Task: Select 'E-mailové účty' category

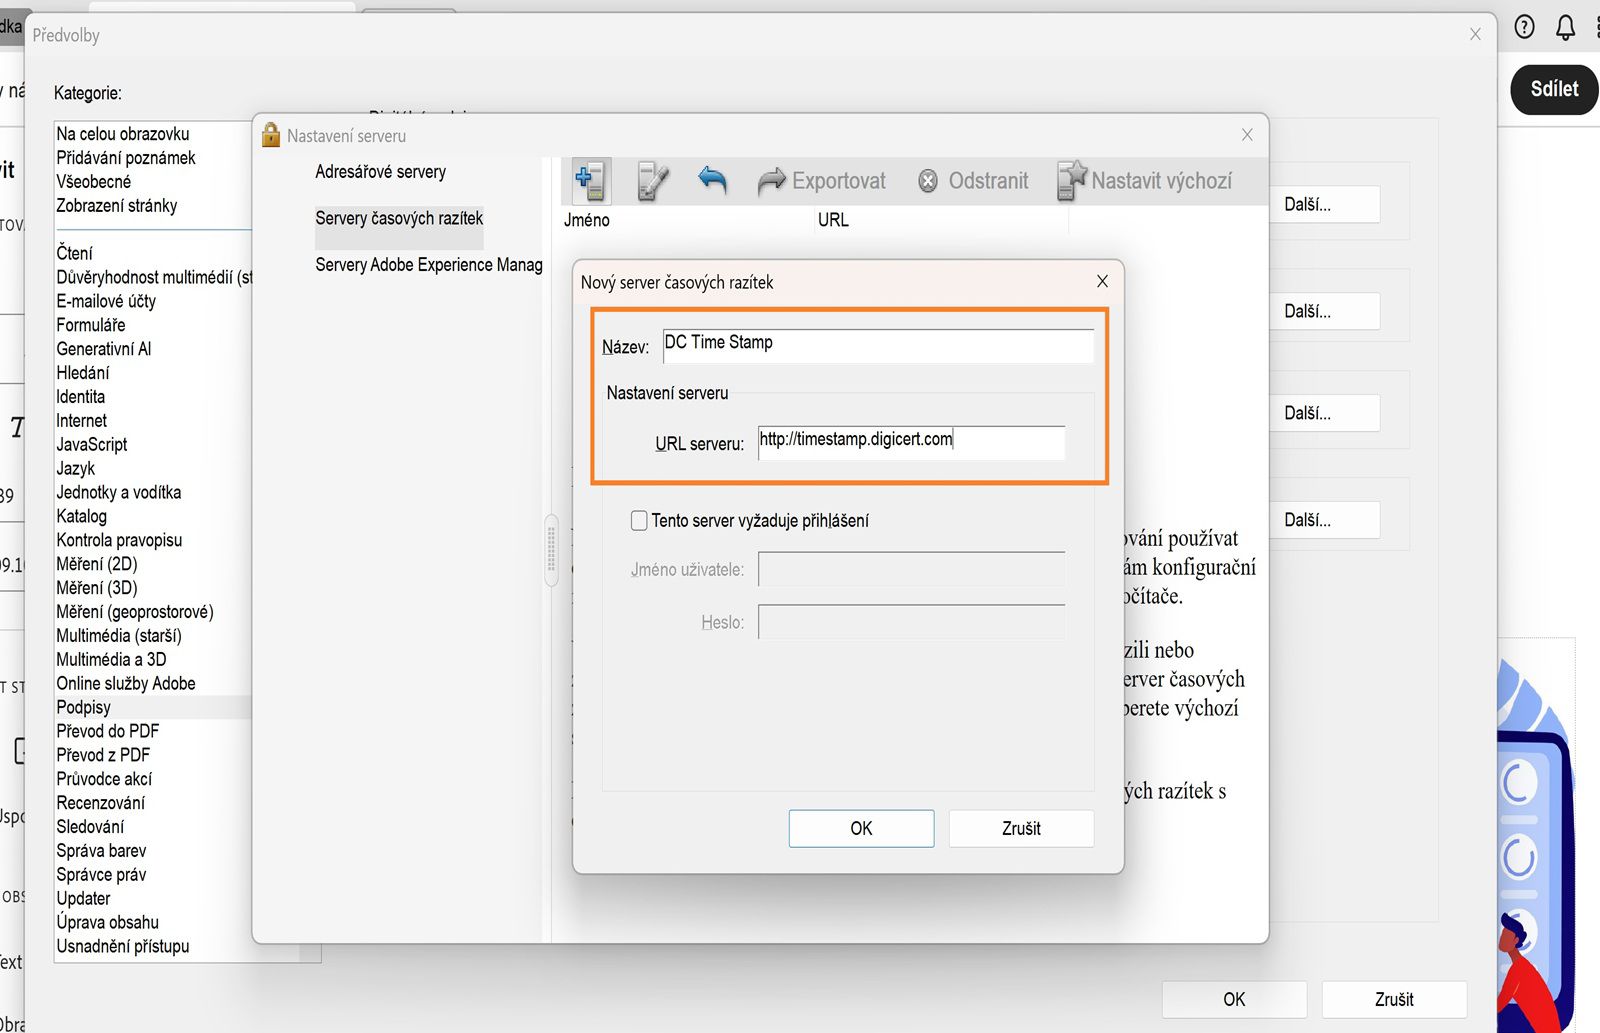Action: 106,301
